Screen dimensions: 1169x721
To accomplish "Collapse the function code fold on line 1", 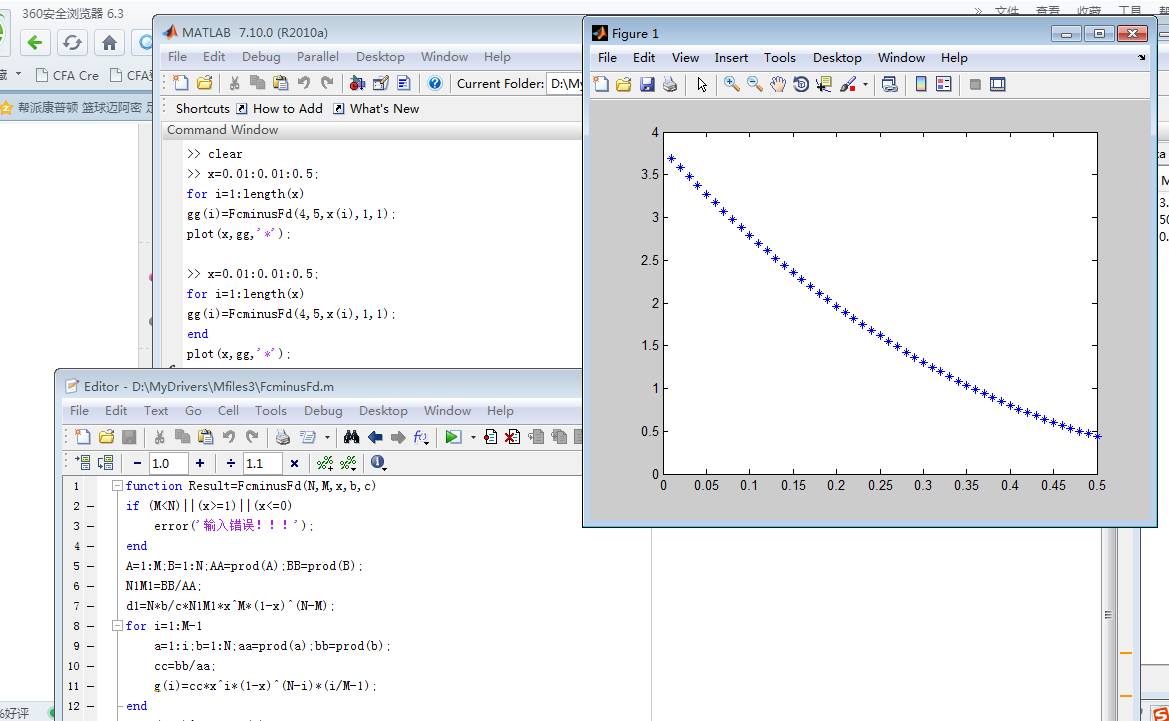I will (x=118, y=486).
